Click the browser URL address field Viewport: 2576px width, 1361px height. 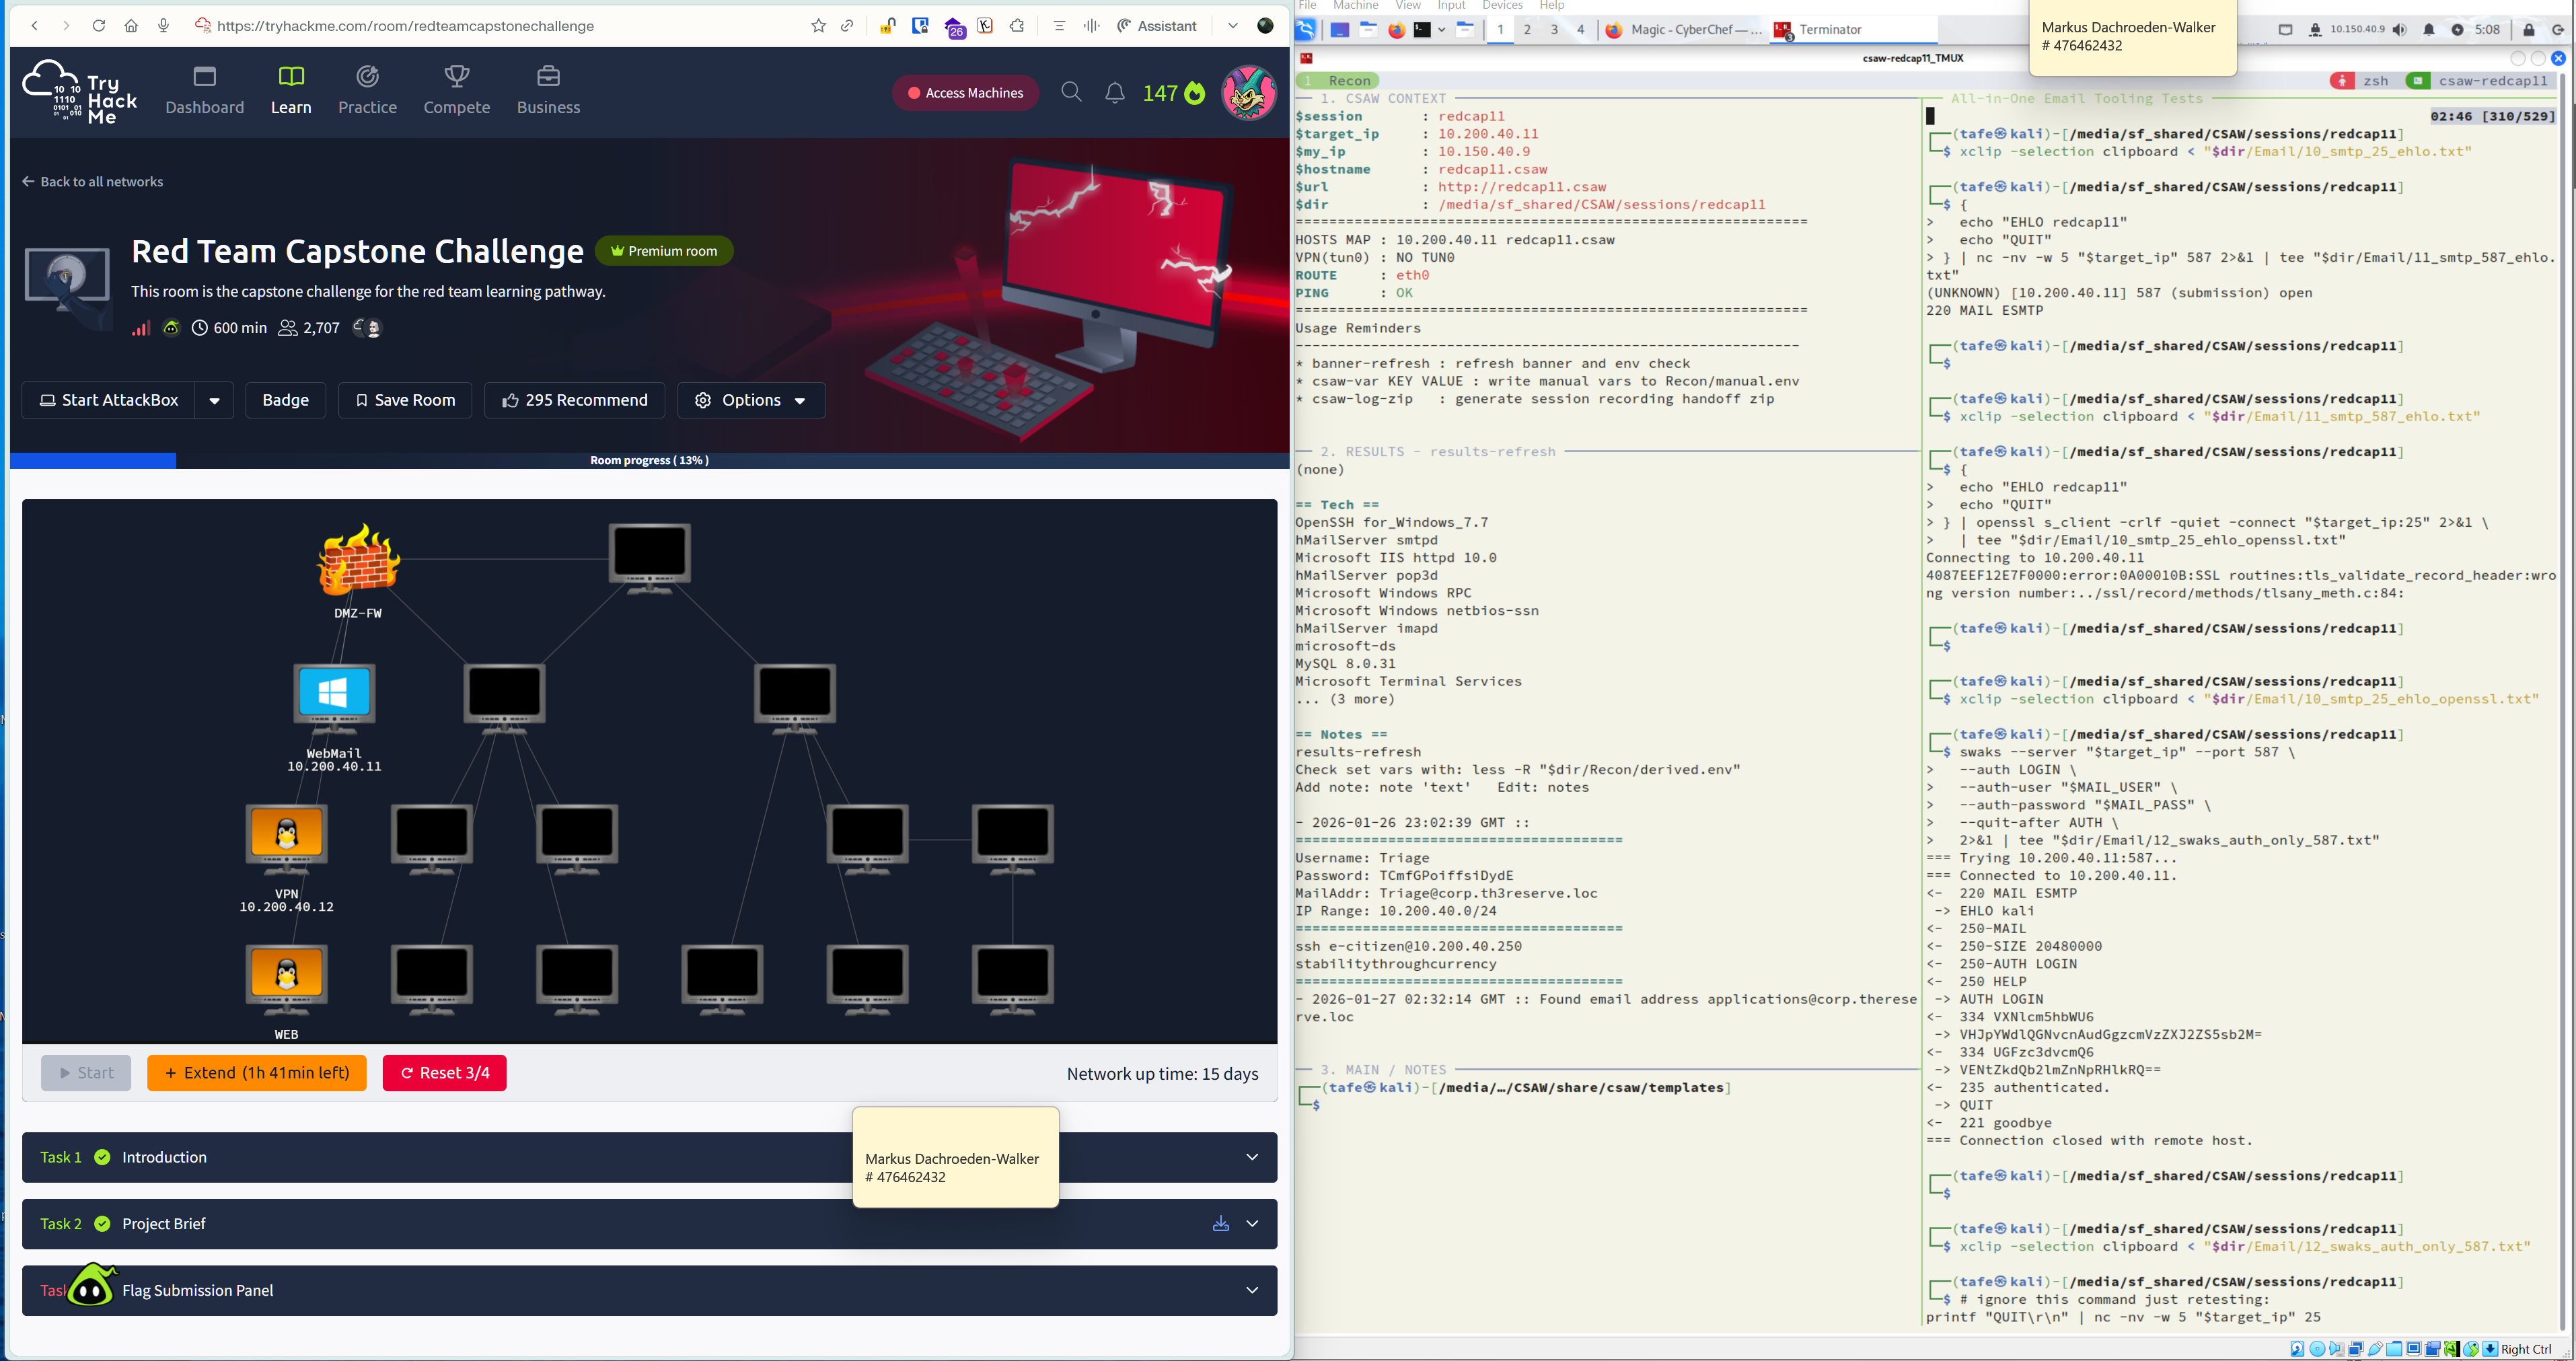(500, 26)
